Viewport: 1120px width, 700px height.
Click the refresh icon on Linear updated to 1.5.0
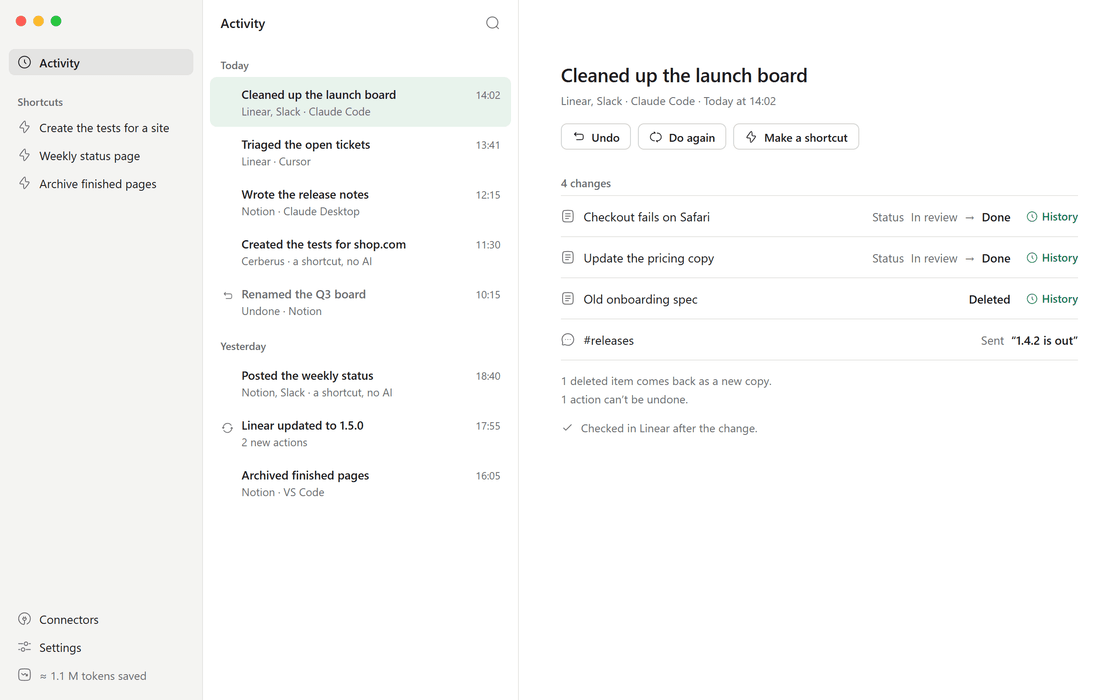[227, 427]
